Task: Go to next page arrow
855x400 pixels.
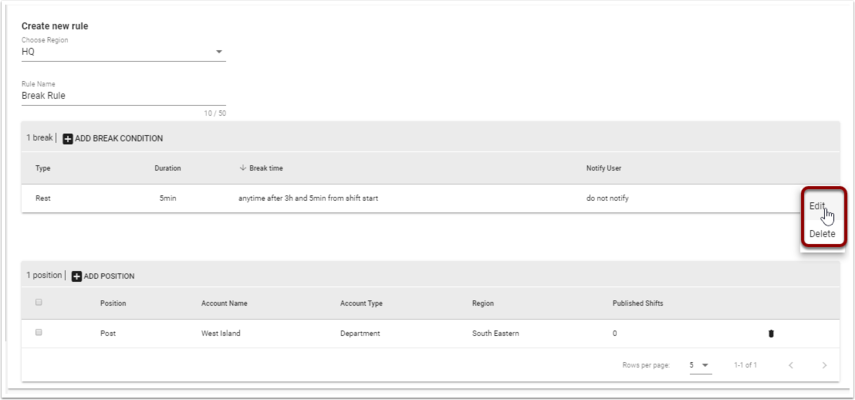Action: pyautogui.click(x=824, y=365)
